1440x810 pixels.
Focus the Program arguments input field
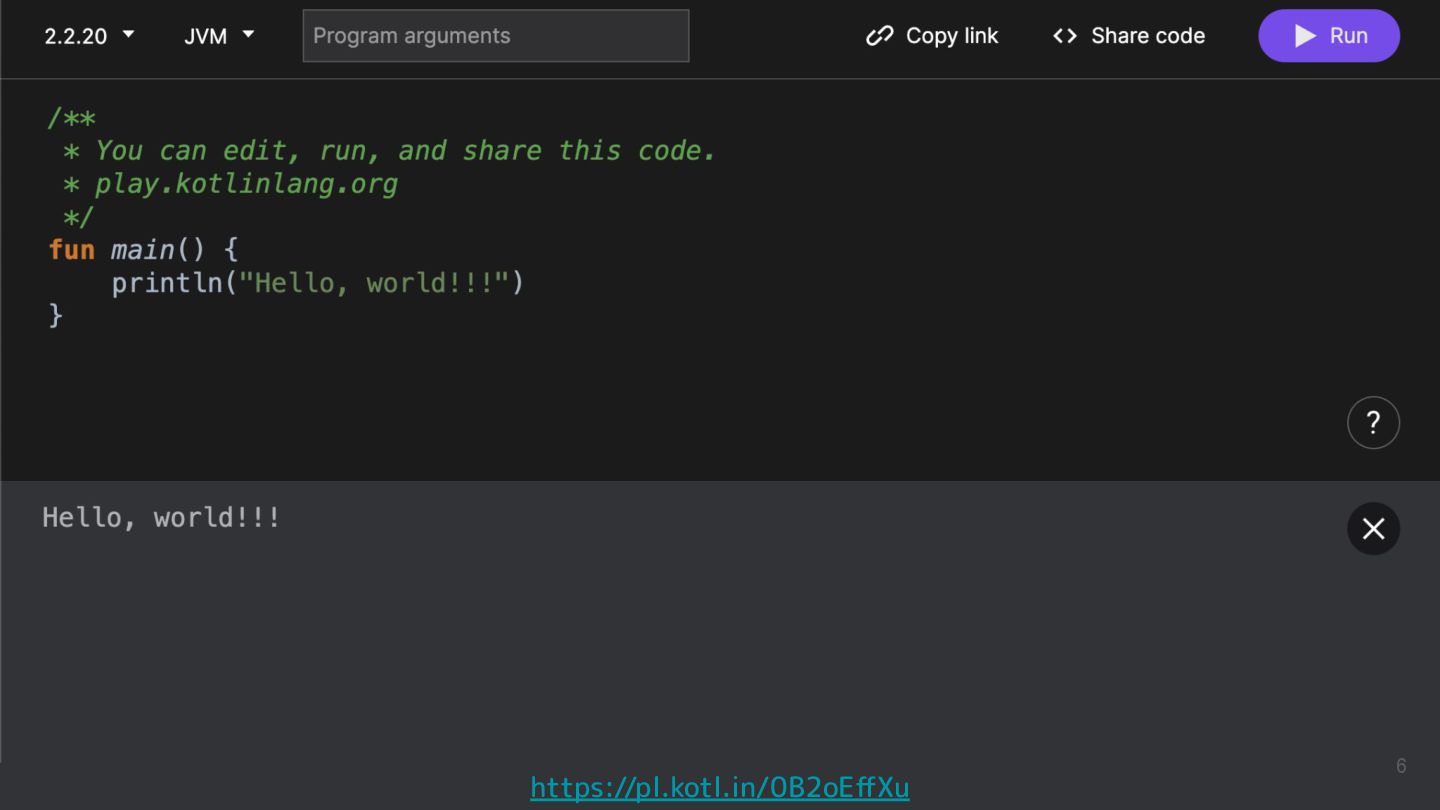[496, 36]
